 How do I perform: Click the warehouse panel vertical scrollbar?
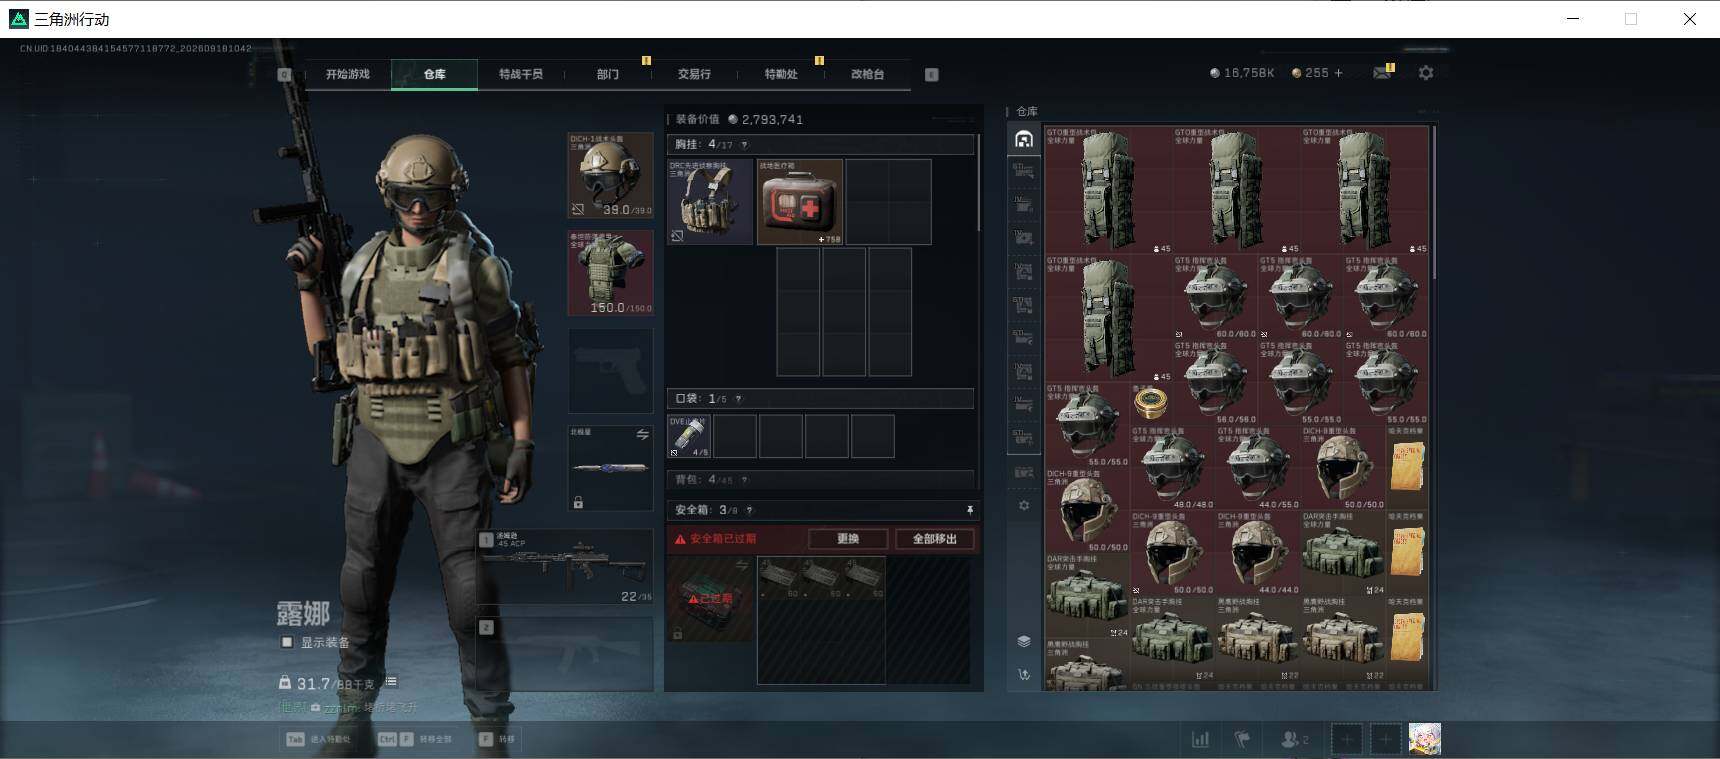tap(1434, 203)
